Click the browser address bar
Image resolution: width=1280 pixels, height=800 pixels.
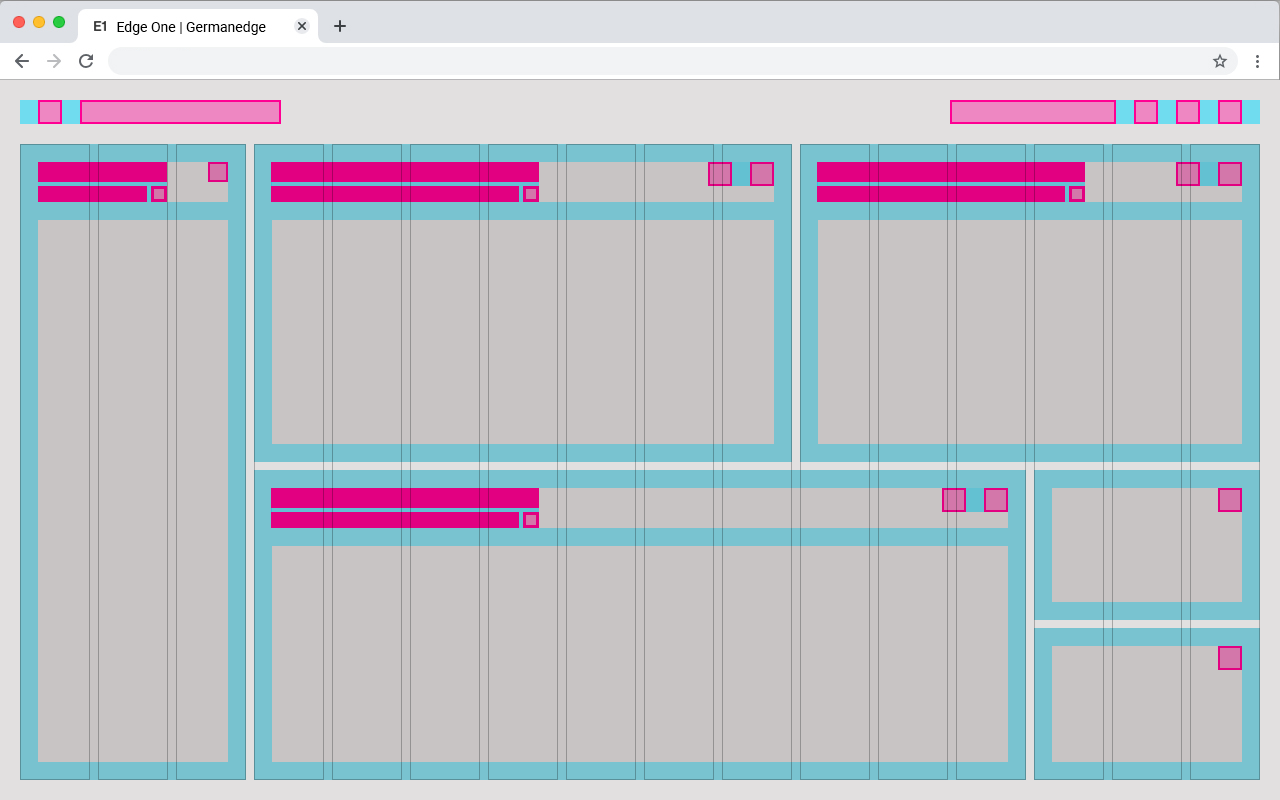(660, 61)
